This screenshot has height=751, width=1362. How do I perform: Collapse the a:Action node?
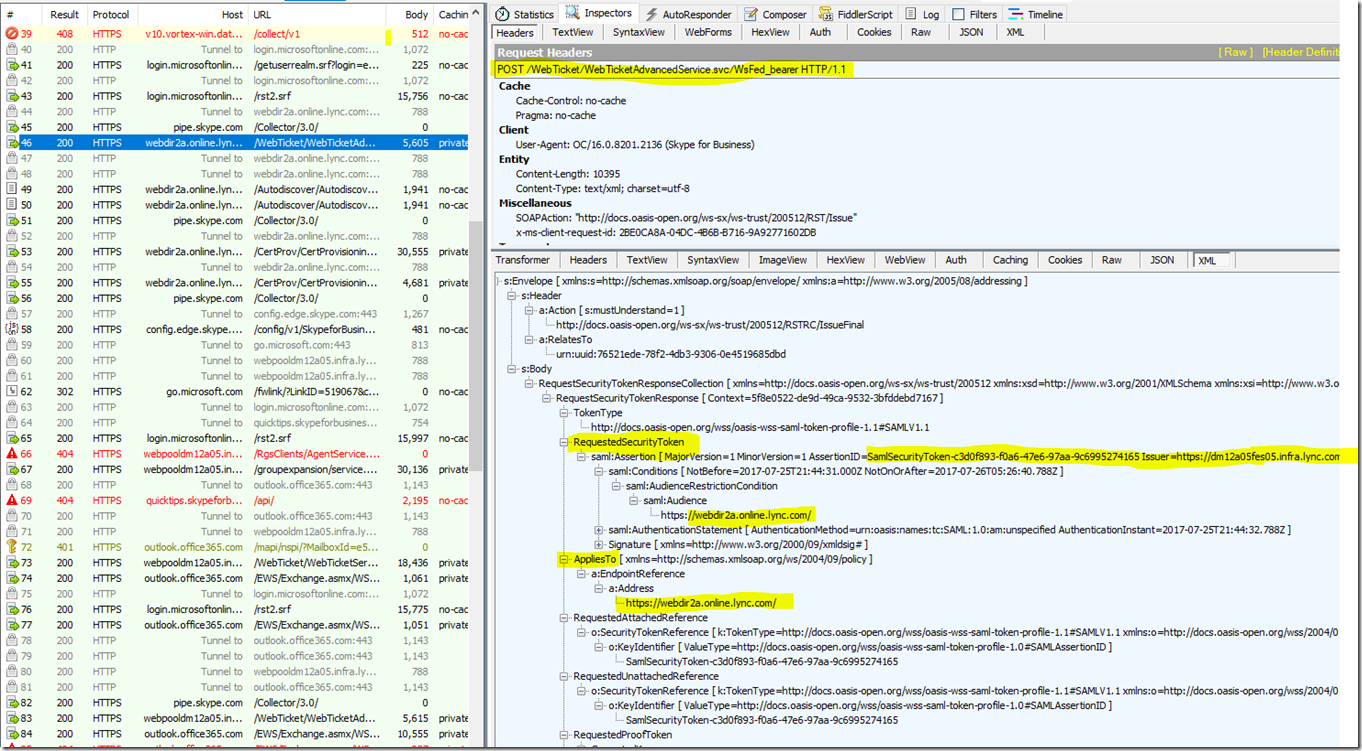tap(529, 310)
